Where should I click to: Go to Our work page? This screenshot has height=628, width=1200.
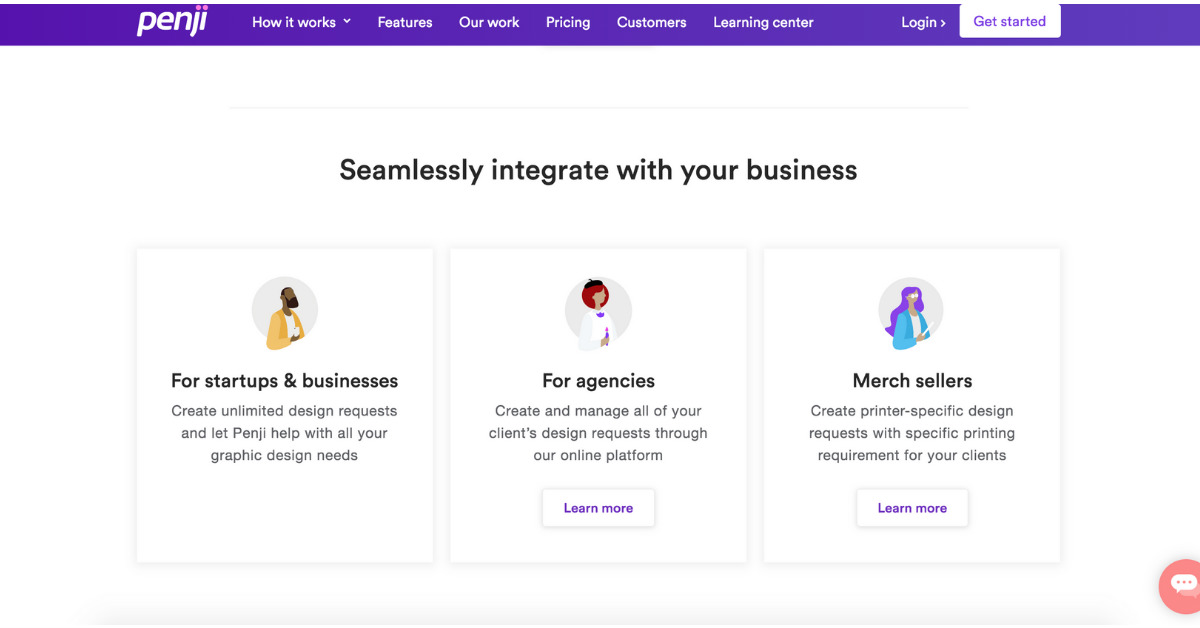click(x=489, y=22)
